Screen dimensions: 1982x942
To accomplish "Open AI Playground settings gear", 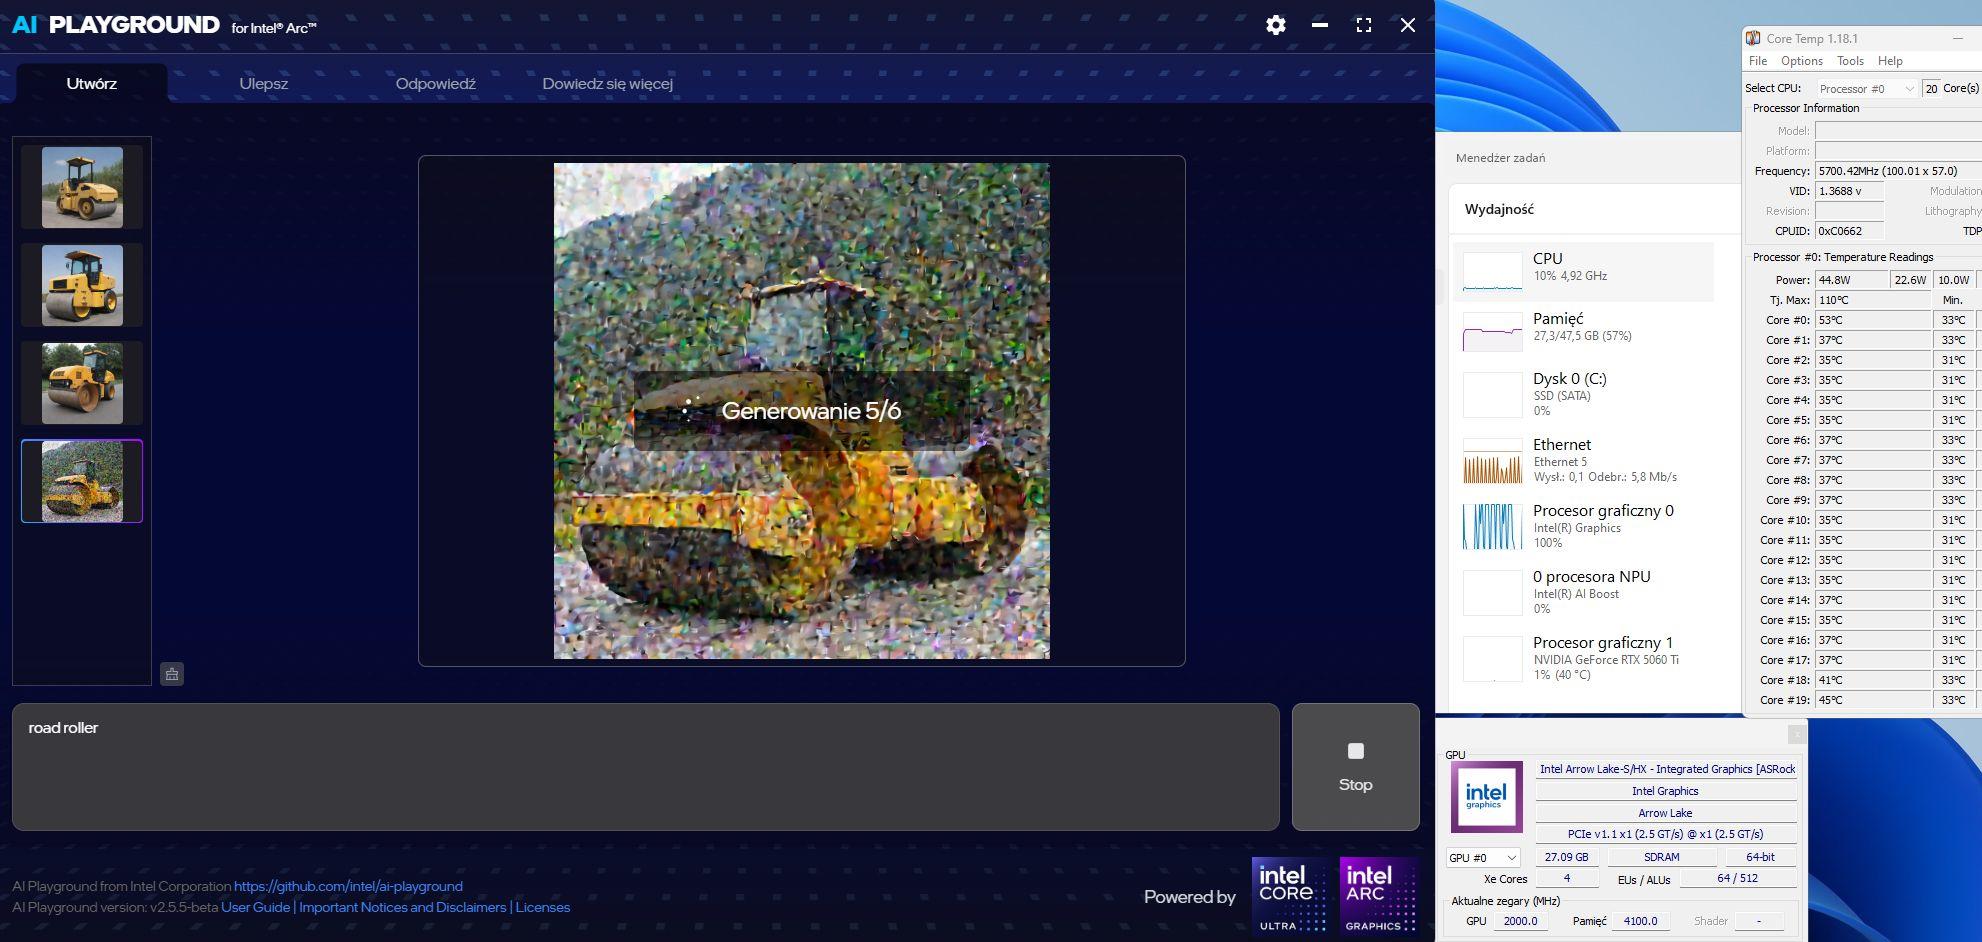I will (1275, 25).
